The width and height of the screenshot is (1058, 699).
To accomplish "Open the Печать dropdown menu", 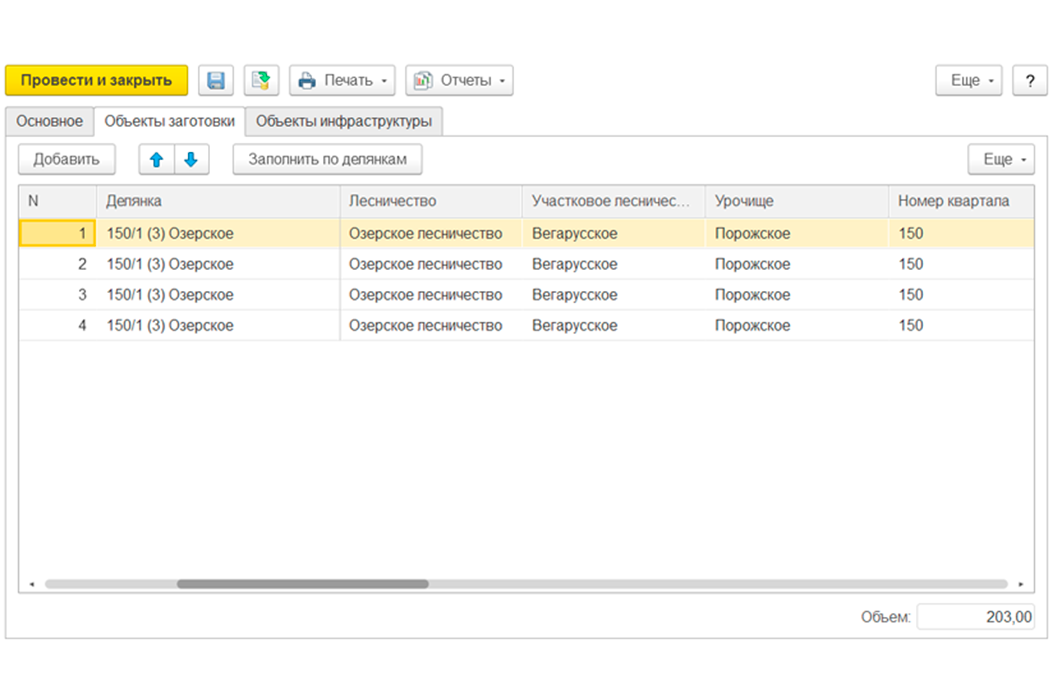I will [x=342, y=80].
